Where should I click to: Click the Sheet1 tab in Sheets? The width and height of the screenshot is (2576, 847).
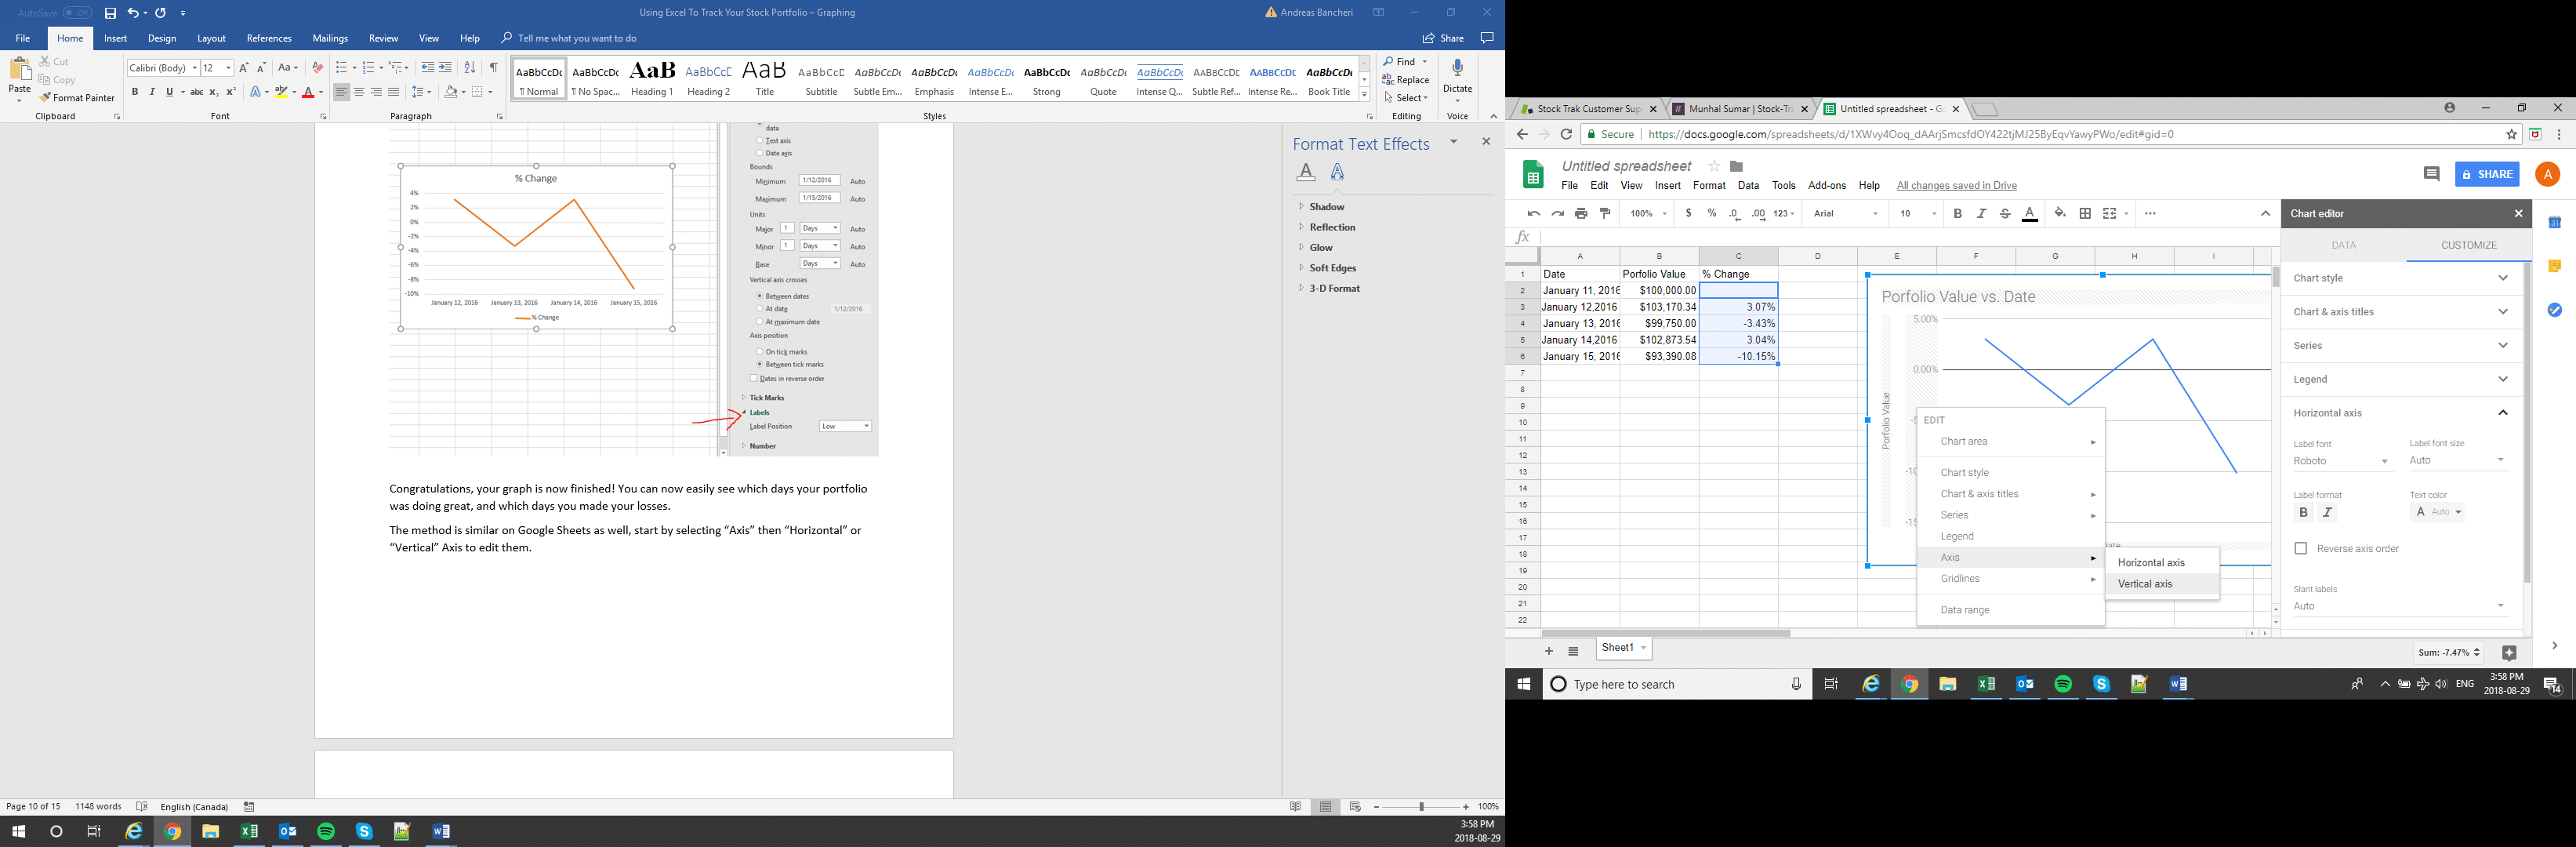(x=1623, y=648)
